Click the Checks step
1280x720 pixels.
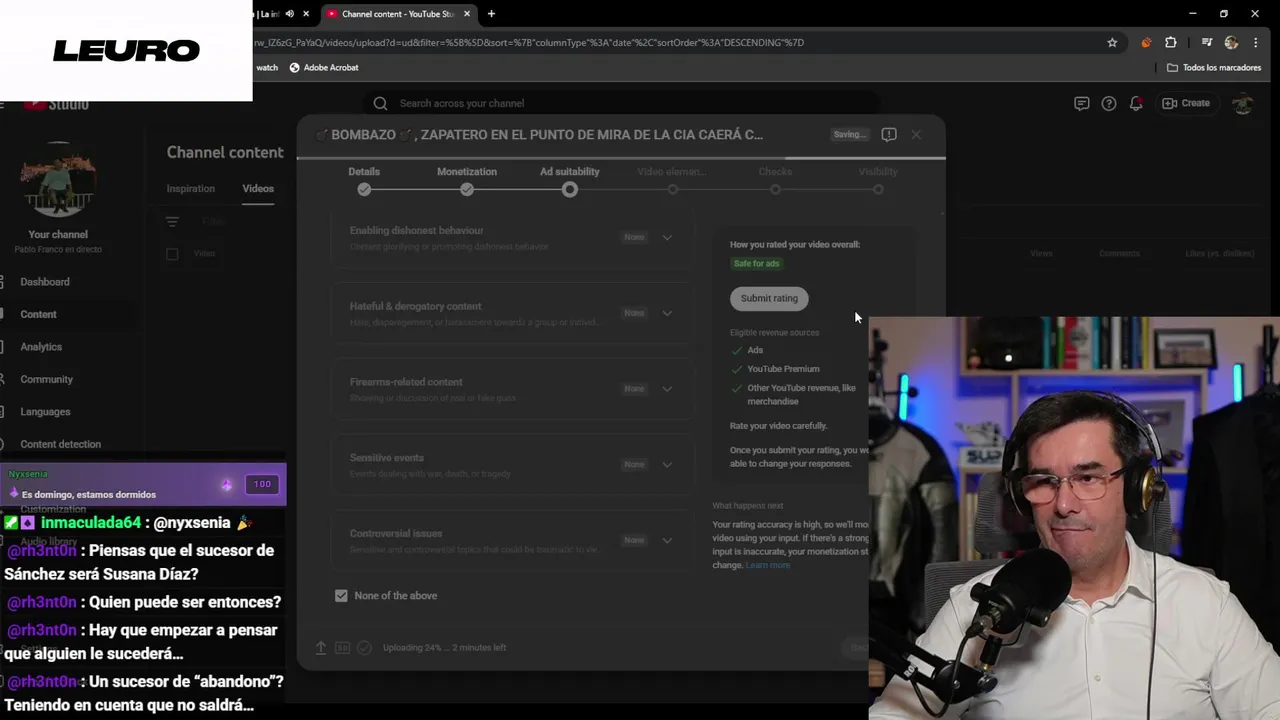(x=775, y=180)
